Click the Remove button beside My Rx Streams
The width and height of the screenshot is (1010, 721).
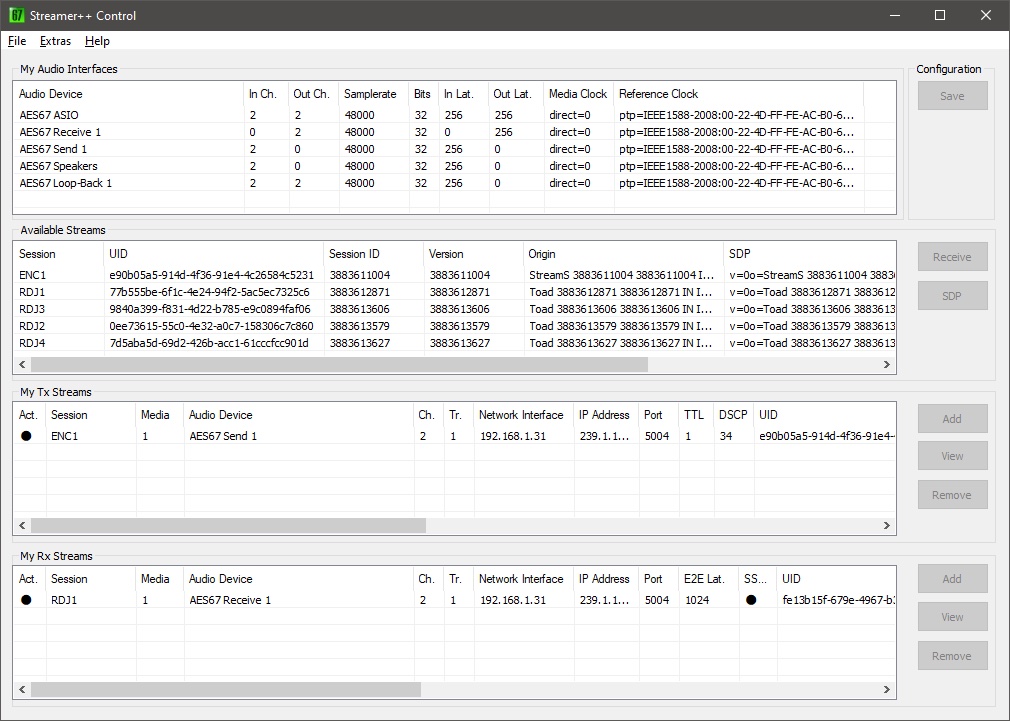point(952,656)
